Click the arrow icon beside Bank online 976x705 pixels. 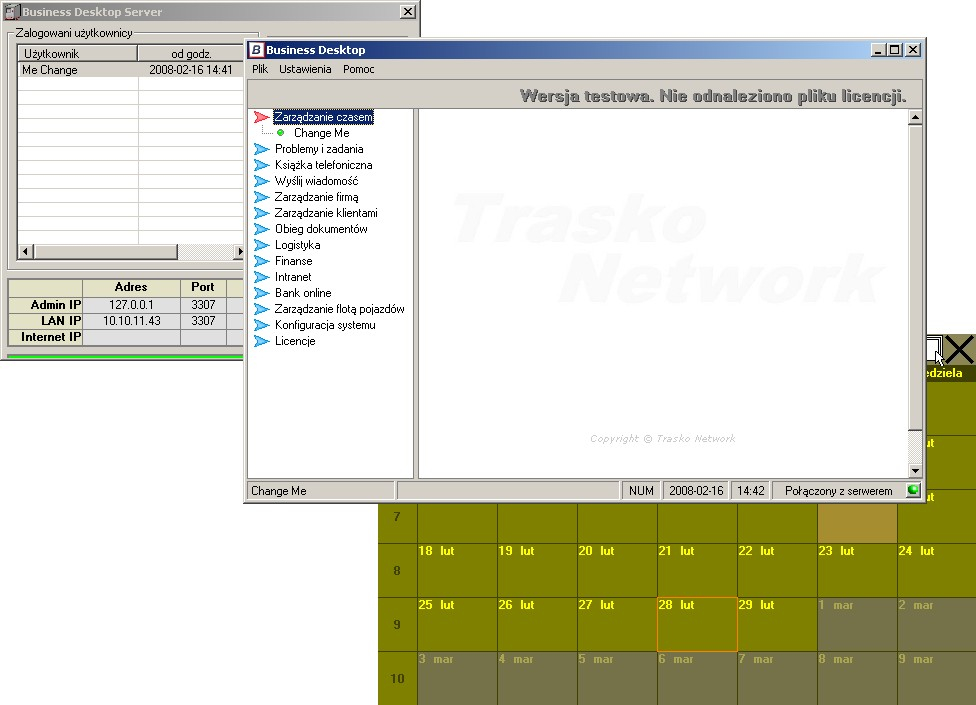pos(261,293)
